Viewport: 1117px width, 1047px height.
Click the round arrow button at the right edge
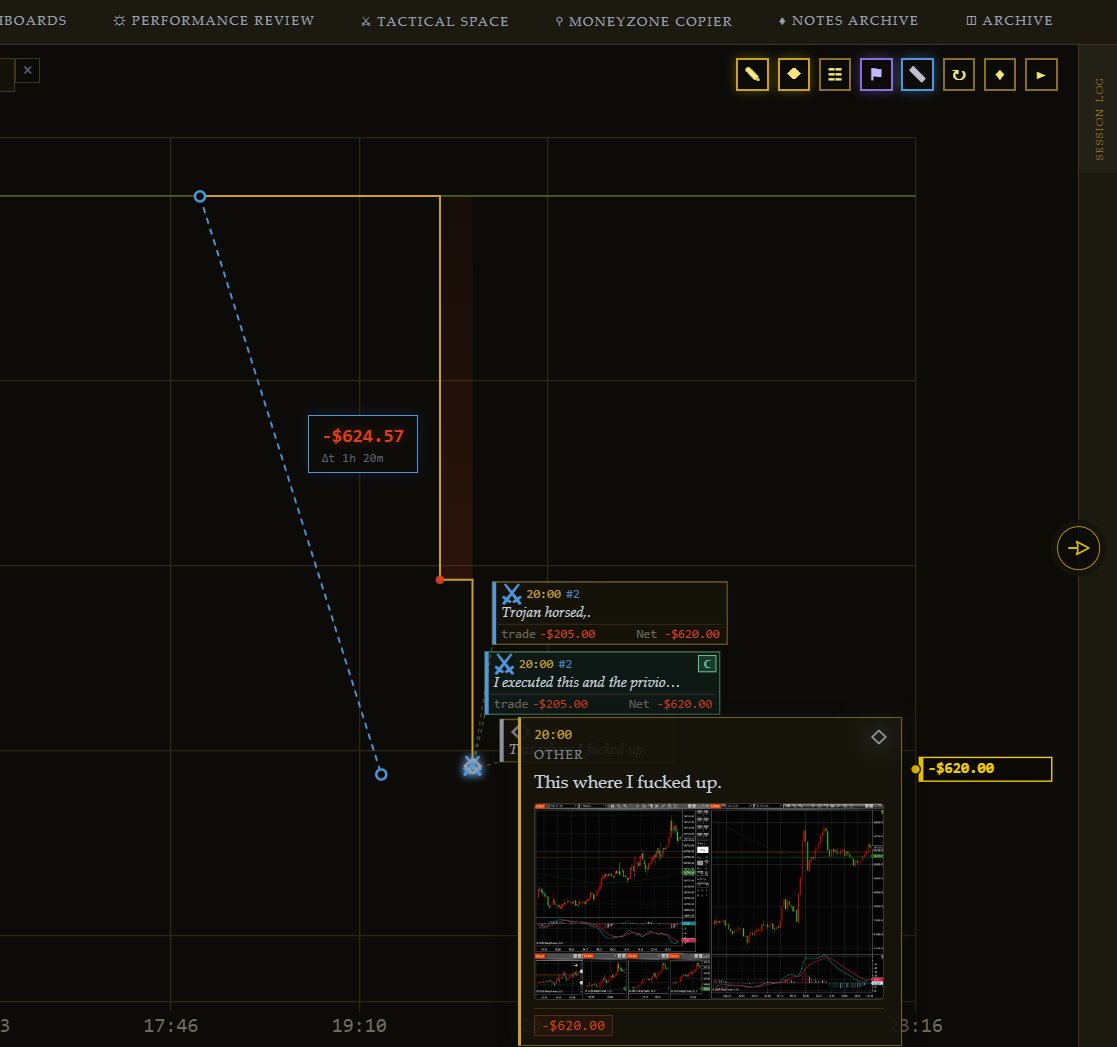[x=1078, y=548]
